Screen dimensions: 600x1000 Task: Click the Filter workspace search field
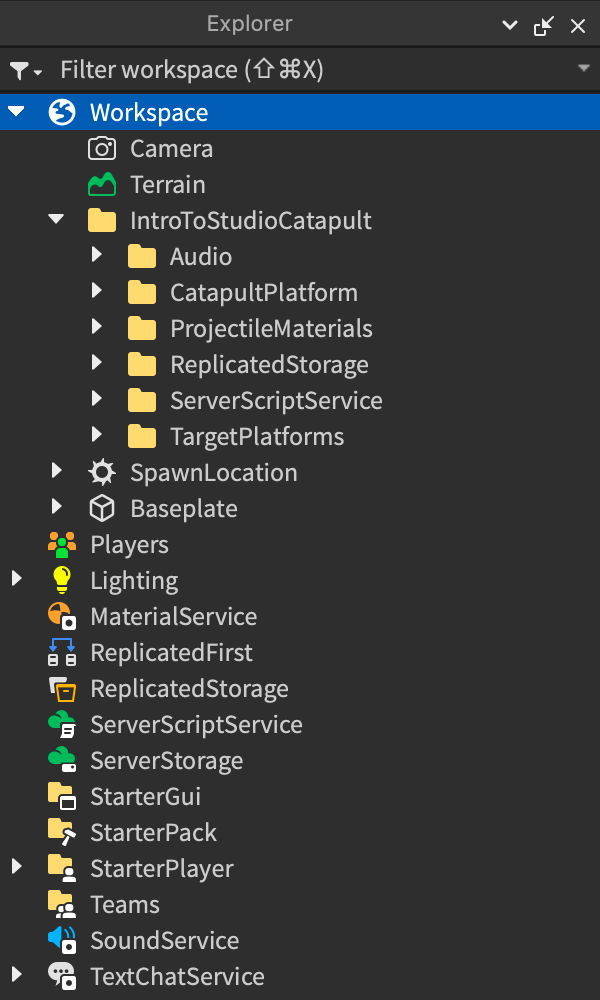pyautogui.click(x=300, y=70)
